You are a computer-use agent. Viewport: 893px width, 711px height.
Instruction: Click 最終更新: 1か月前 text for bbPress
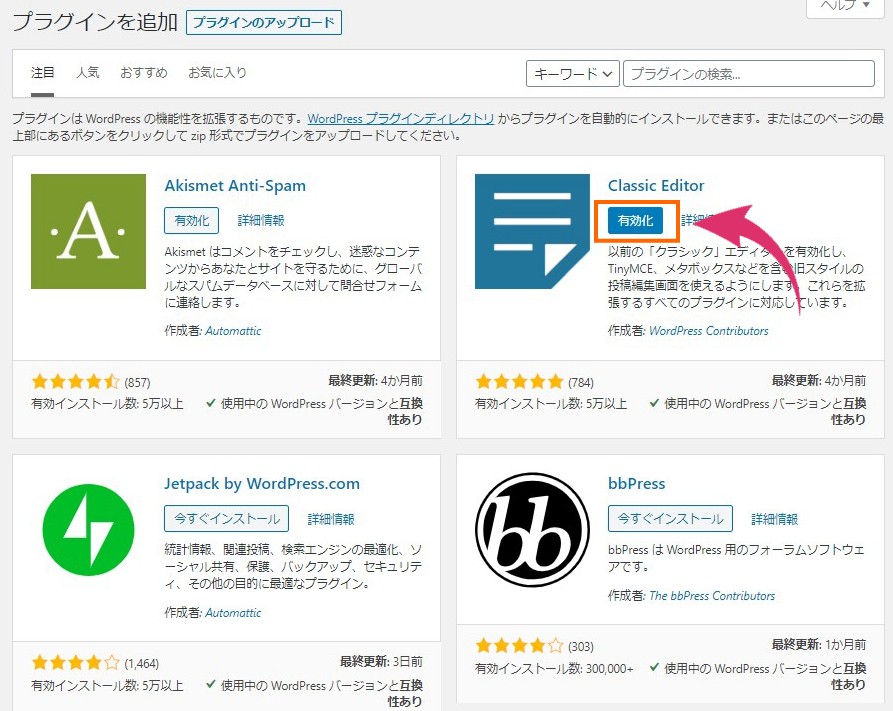818,644
